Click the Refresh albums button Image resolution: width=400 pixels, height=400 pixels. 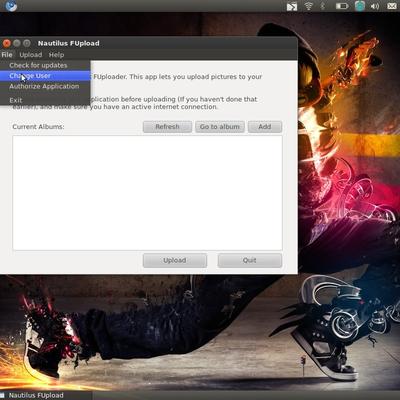[167, 127]
